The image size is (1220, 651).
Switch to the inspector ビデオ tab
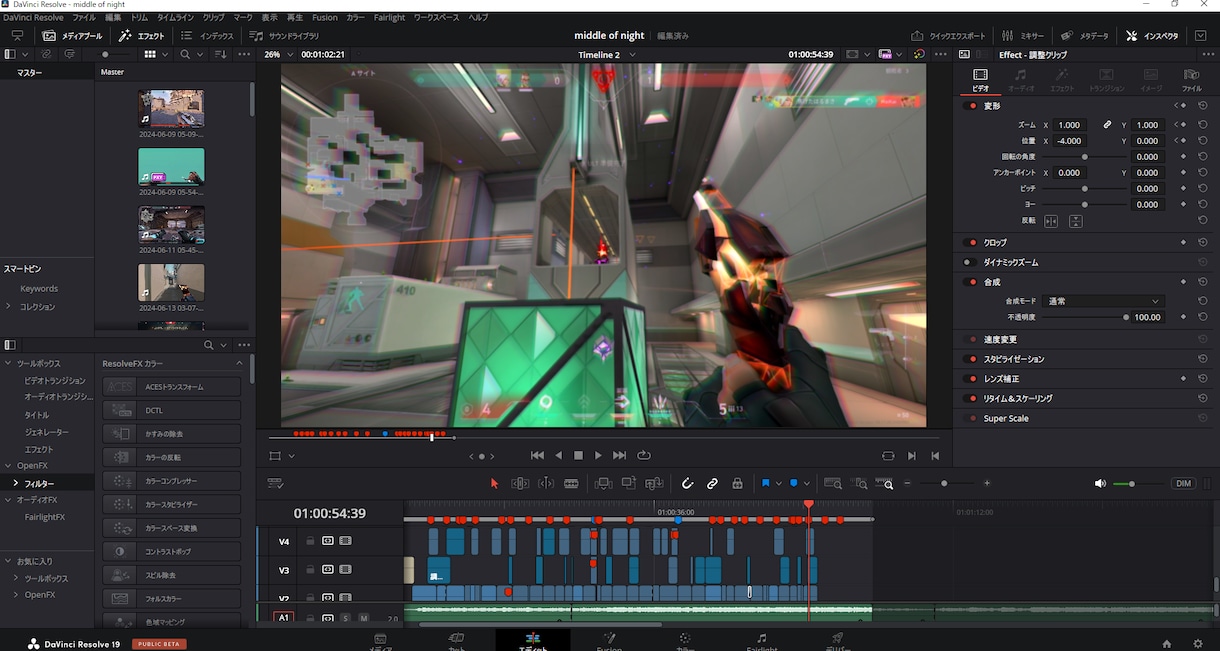pyautogui.click(x=980, y=79)
